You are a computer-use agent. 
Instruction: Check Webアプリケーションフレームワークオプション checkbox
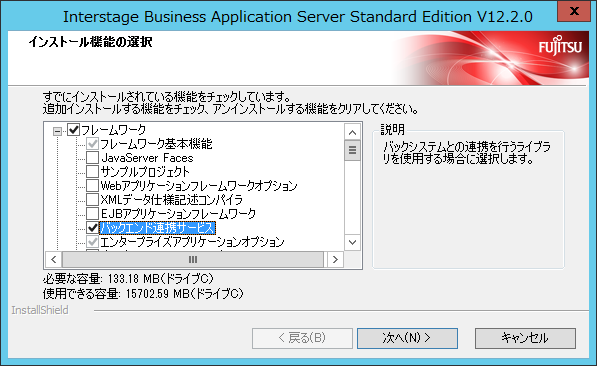93,186
